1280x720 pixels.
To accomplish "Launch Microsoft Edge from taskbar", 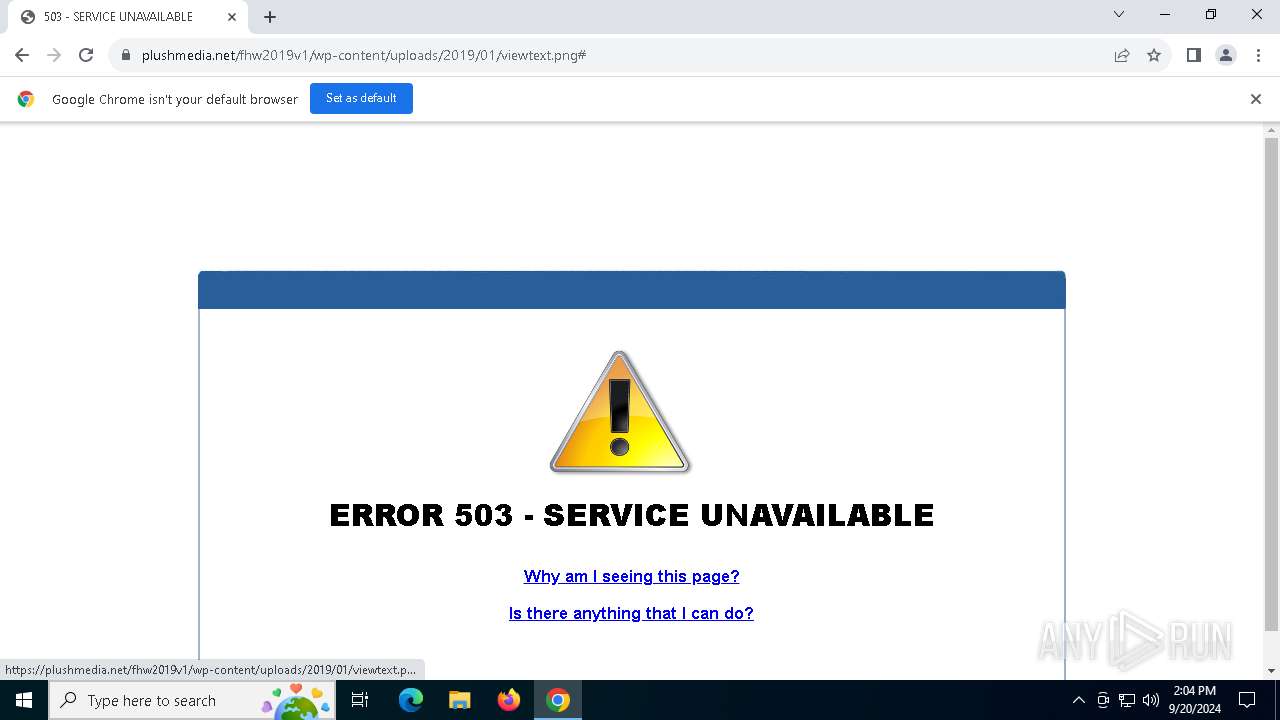I will [411, 700].
